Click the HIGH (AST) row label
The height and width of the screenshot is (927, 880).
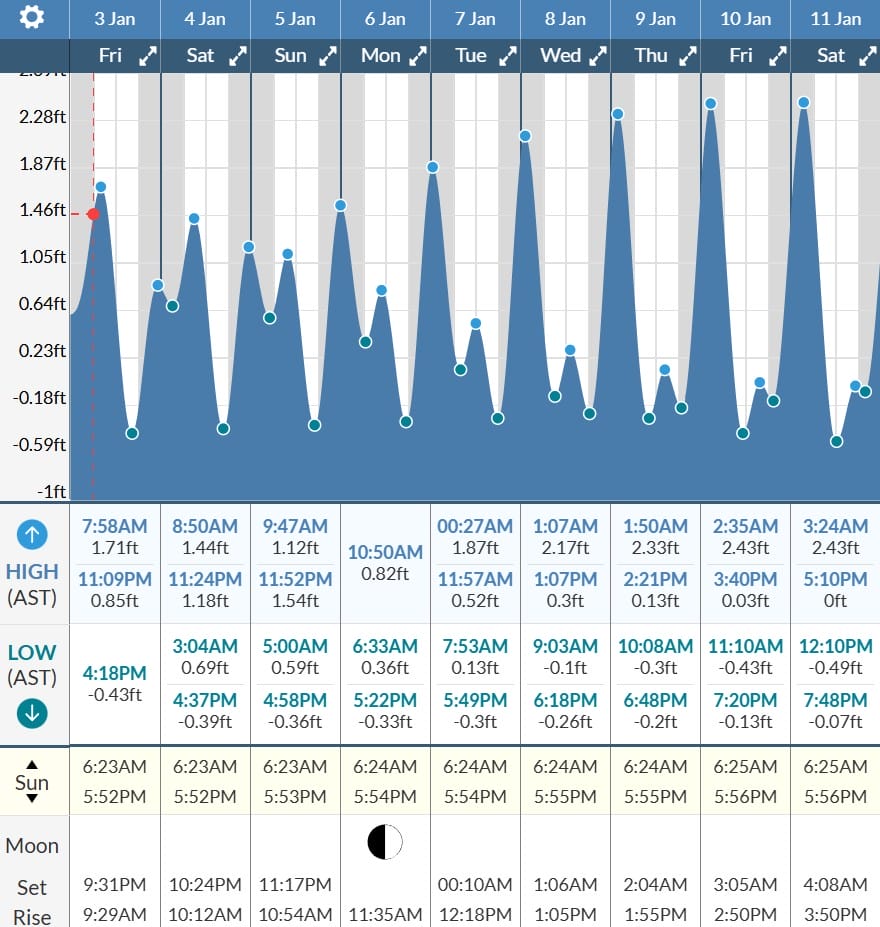coord(32,584)
